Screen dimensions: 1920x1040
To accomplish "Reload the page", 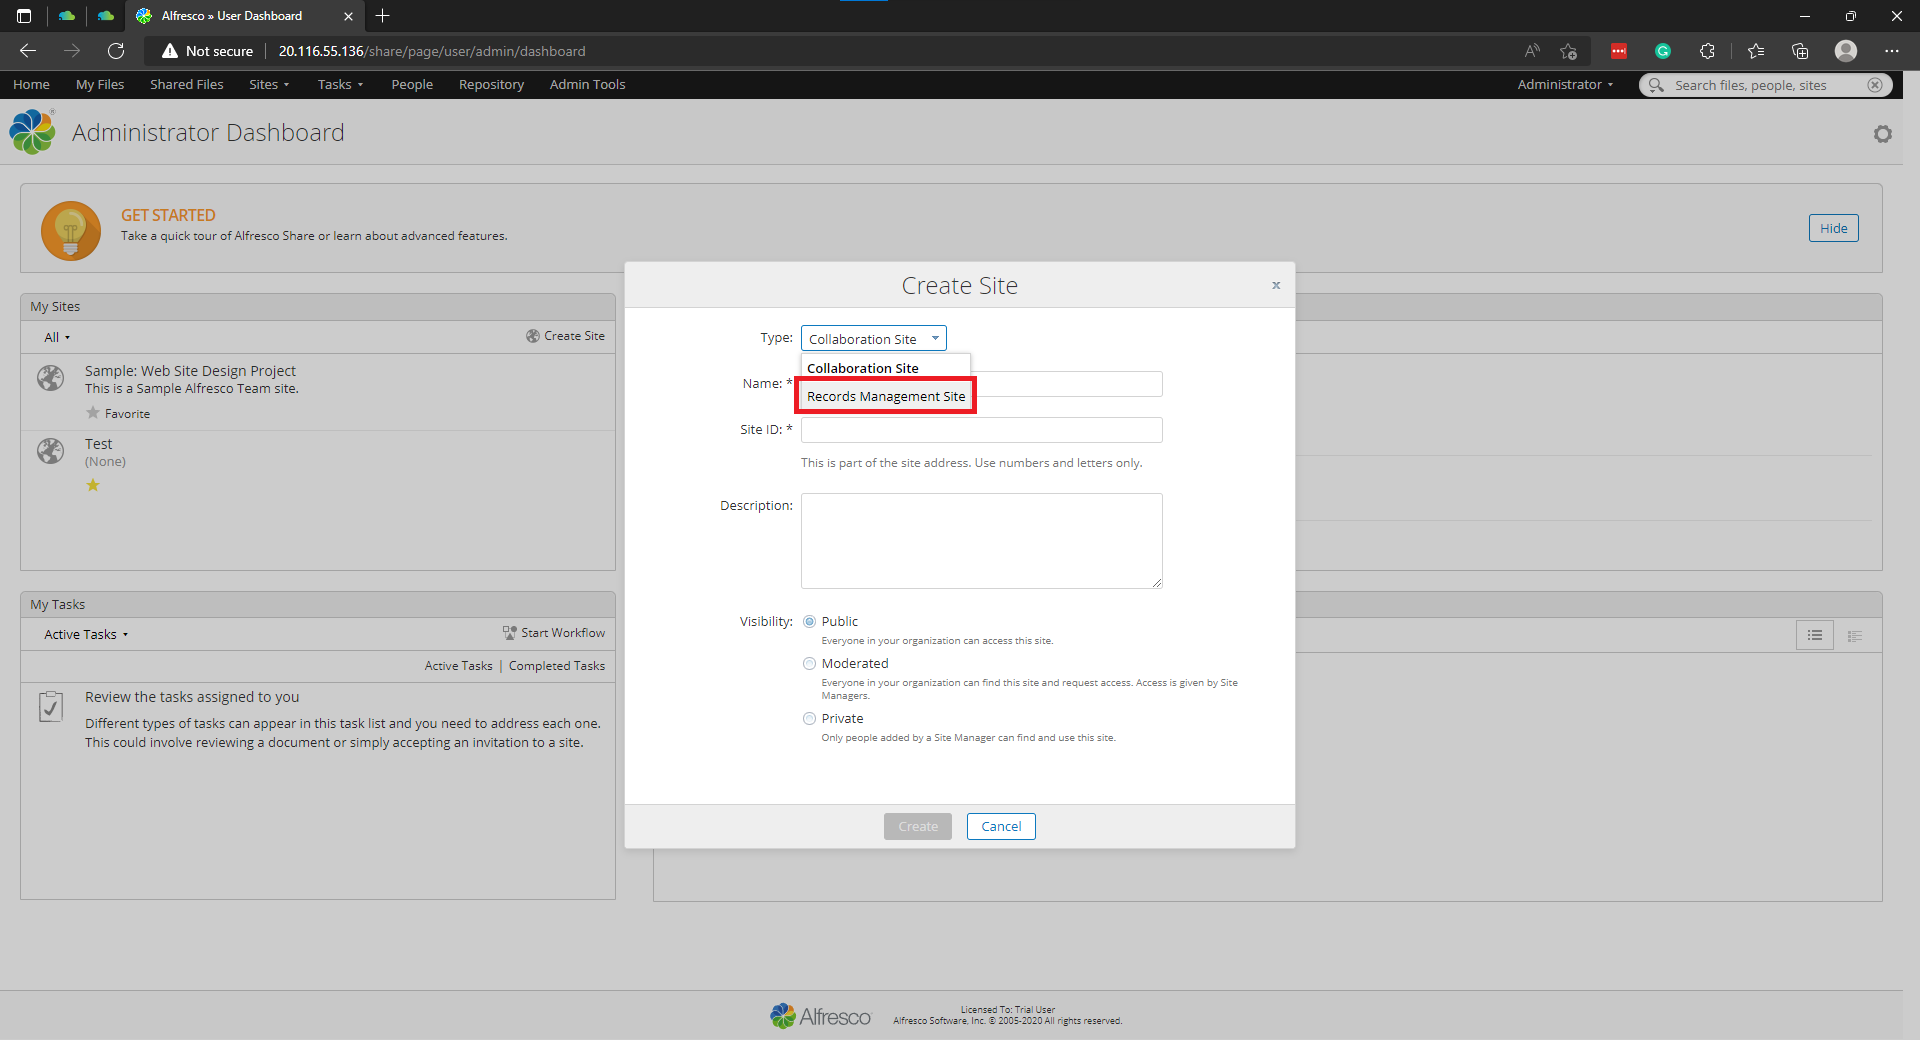I will pyautogui.click(x=116, y=51).
